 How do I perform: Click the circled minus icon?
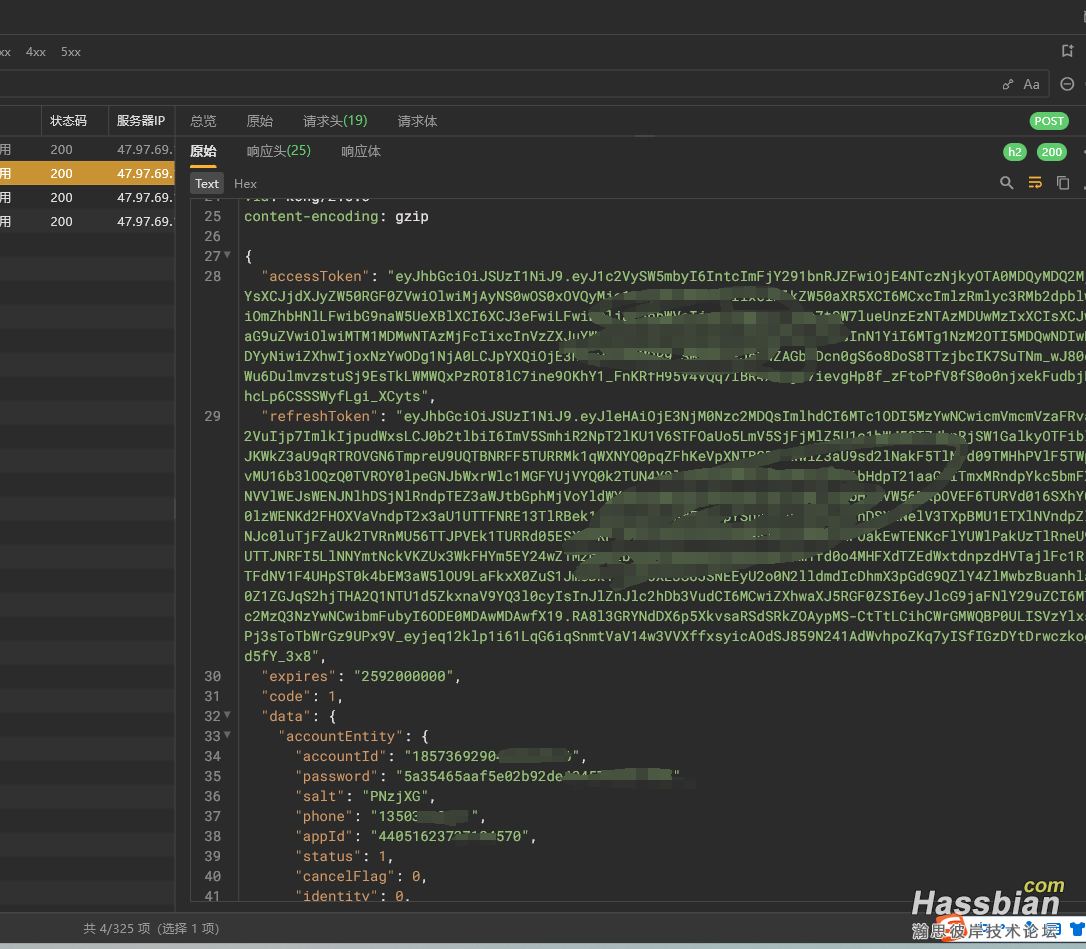[1067, 84]
